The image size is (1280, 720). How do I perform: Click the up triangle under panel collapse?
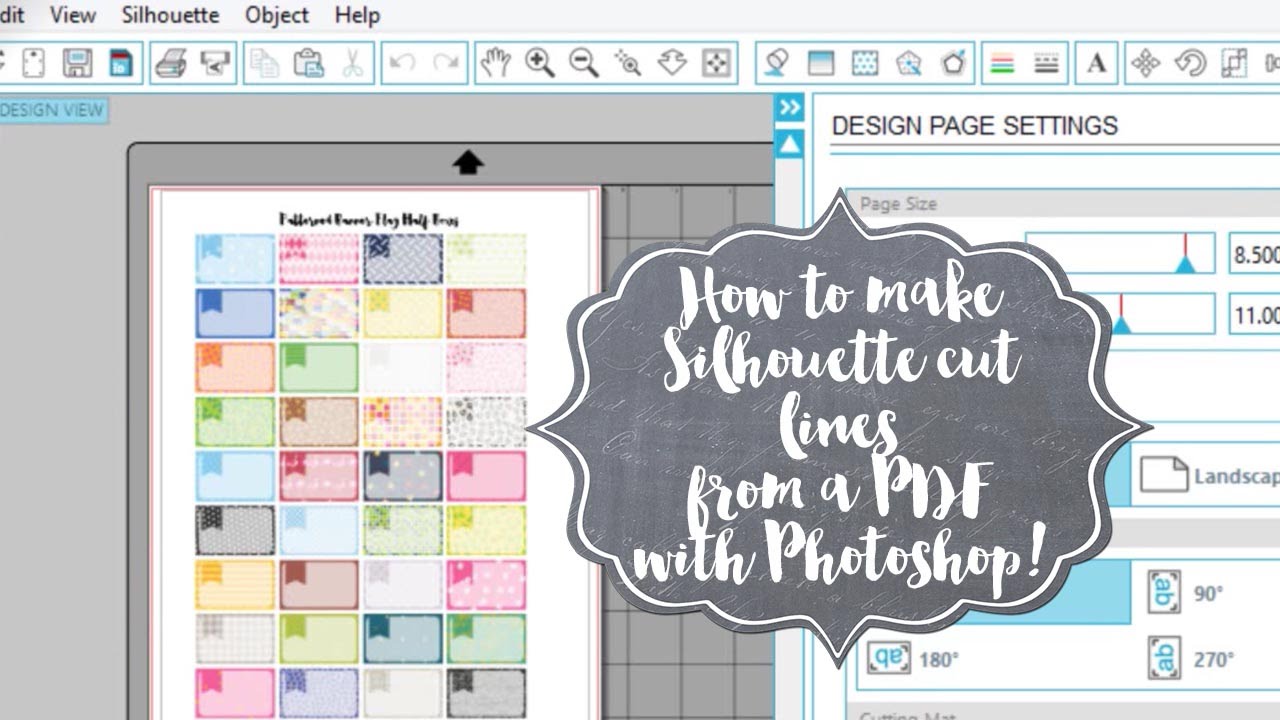coord(790,145)
